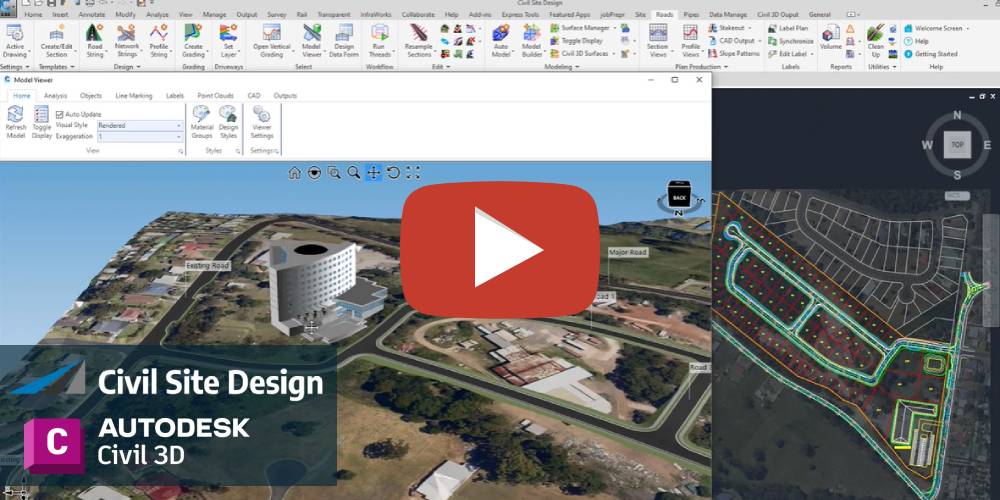This screenshot has width=1000, height=500.
Task: Open the Auto Model tool
Action: [501, 41]
